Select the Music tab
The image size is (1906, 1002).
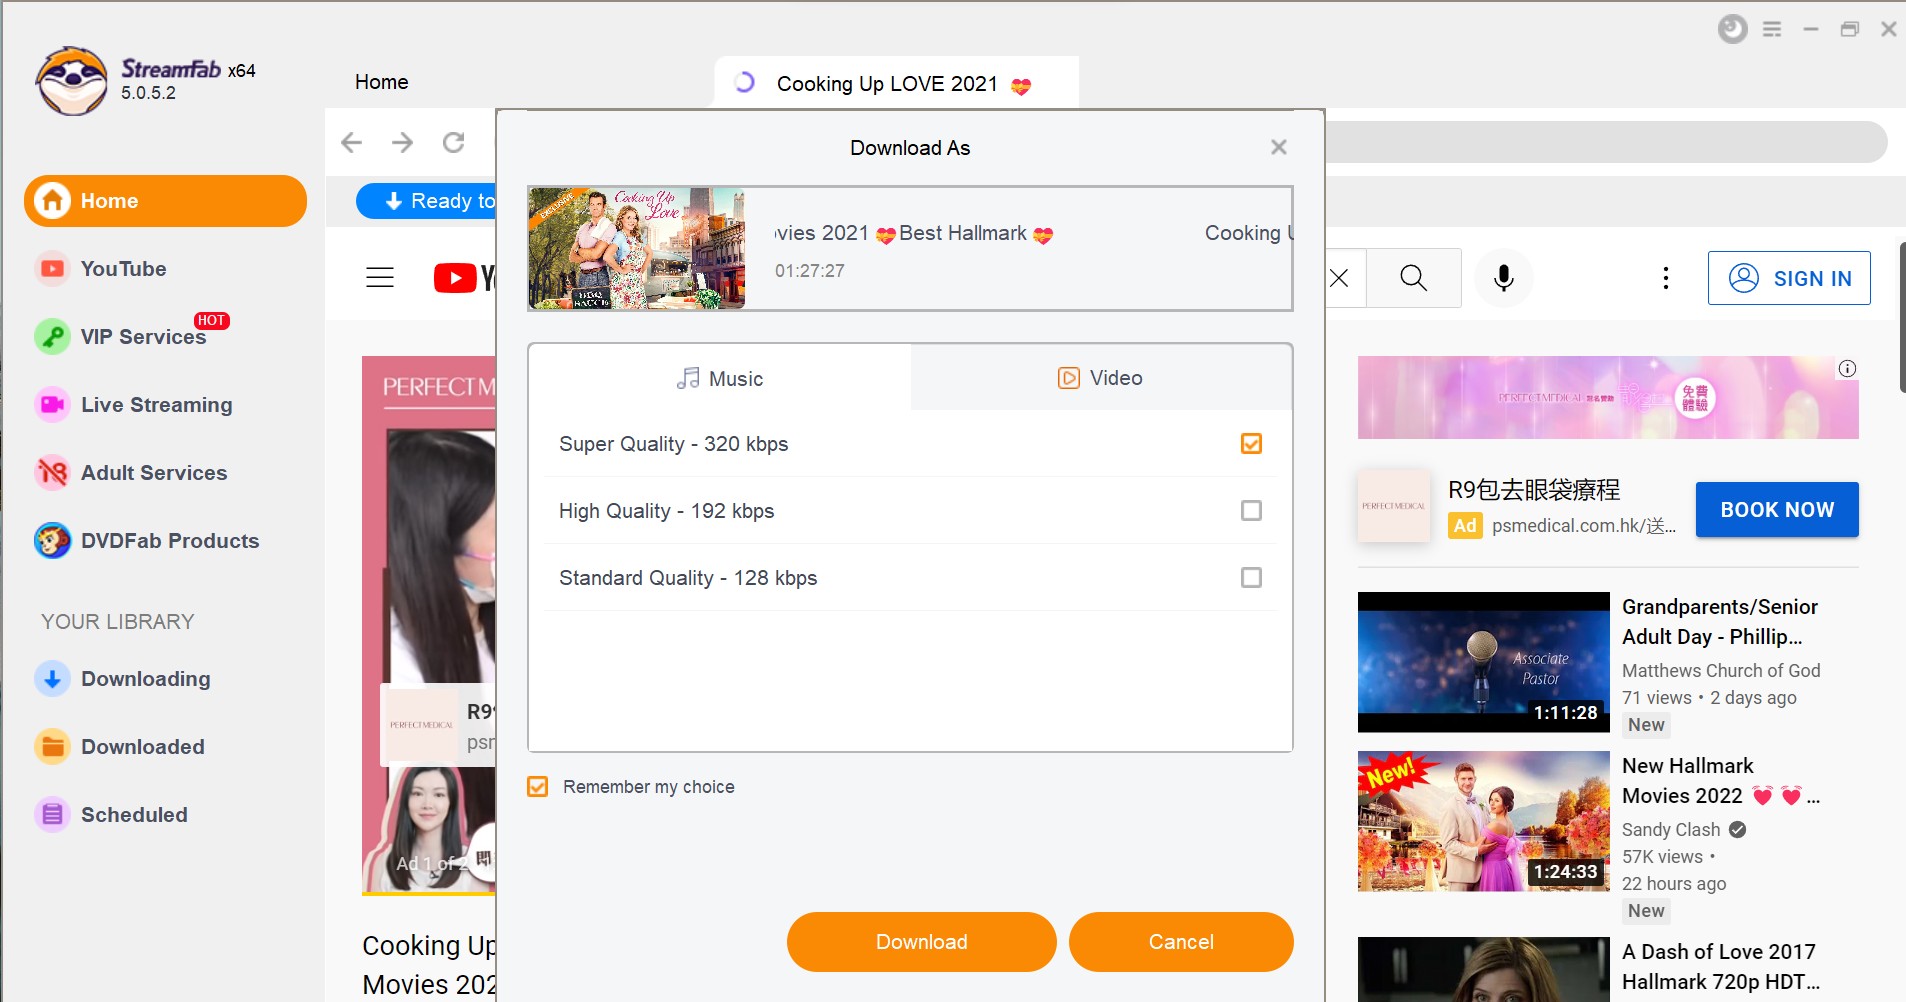pyautogui.click(x=720, y=379)
